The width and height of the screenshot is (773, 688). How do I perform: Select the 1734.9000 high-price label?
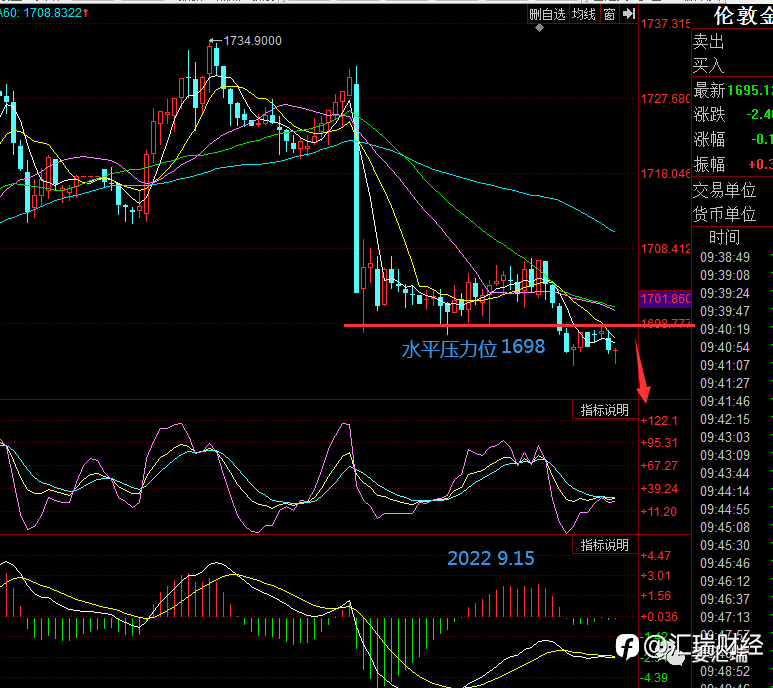252,41
